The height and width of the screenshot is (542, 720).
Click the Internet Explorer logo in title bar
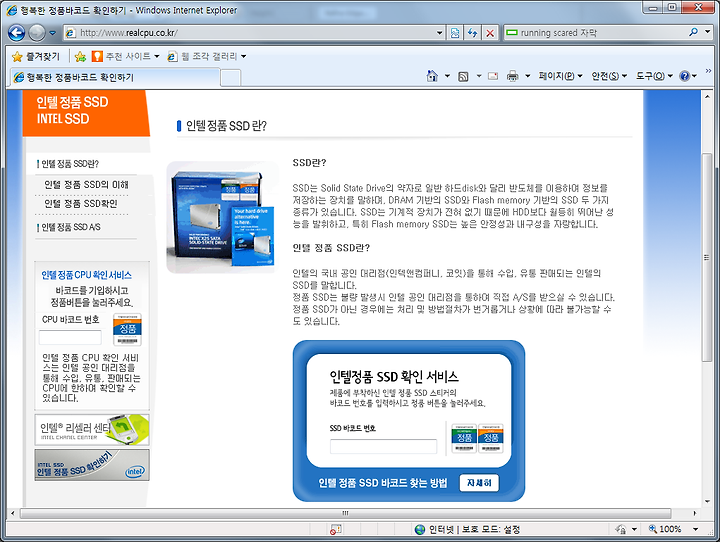pos(11,10)
